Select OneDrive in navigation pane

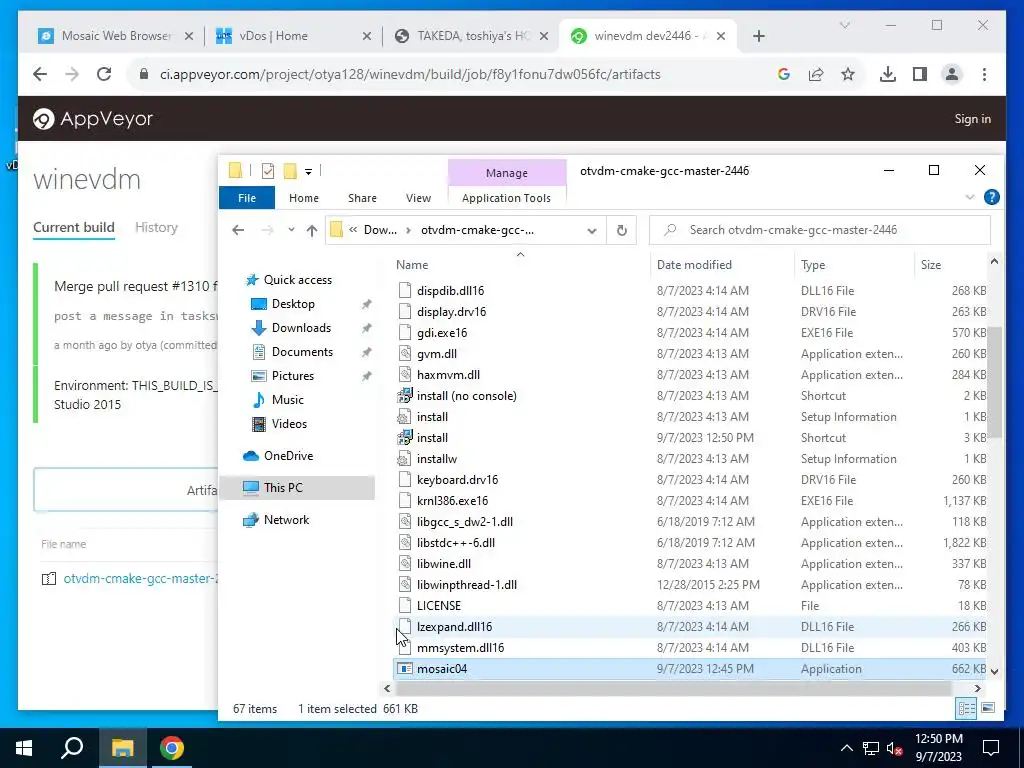288,456
